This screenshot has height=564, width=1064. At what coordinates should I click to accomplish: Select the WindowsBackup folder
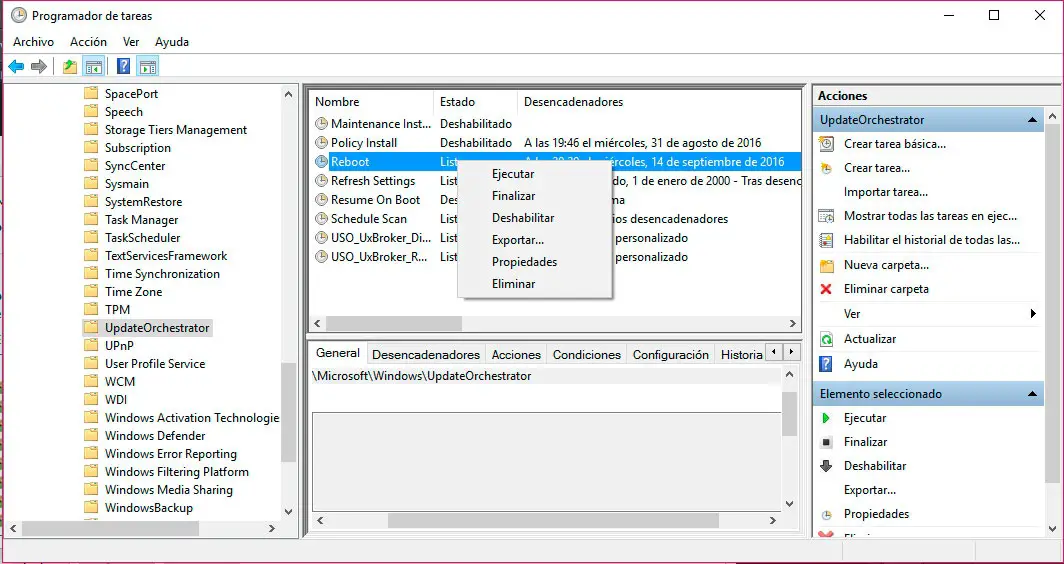(x=149, y=508)
